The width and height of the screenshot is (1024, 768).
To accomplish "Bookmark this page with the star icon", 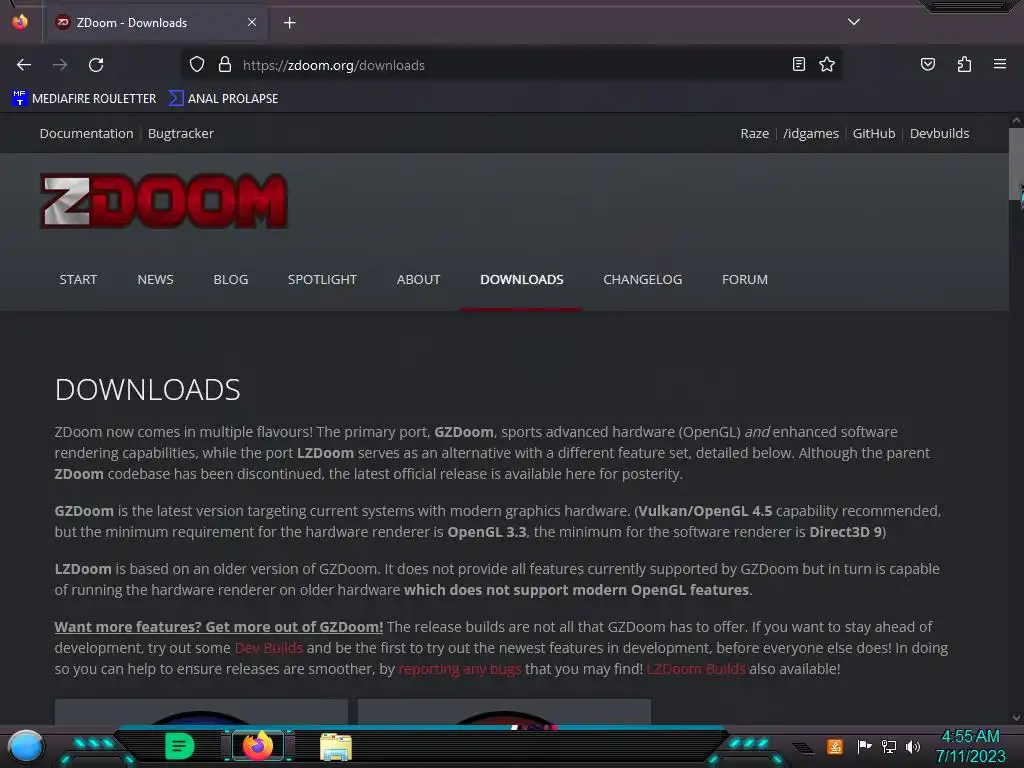I will (827, 64).
